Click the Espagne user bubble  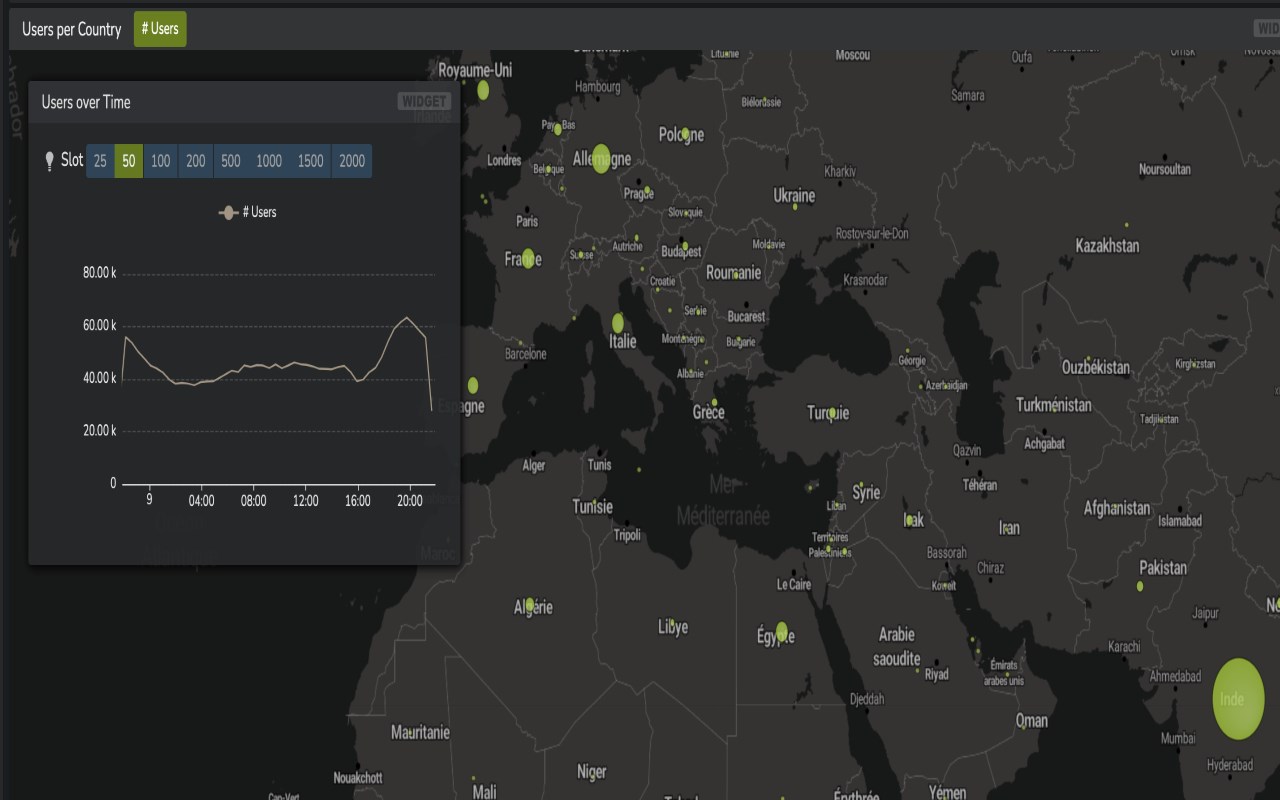(x=473, y=385)
